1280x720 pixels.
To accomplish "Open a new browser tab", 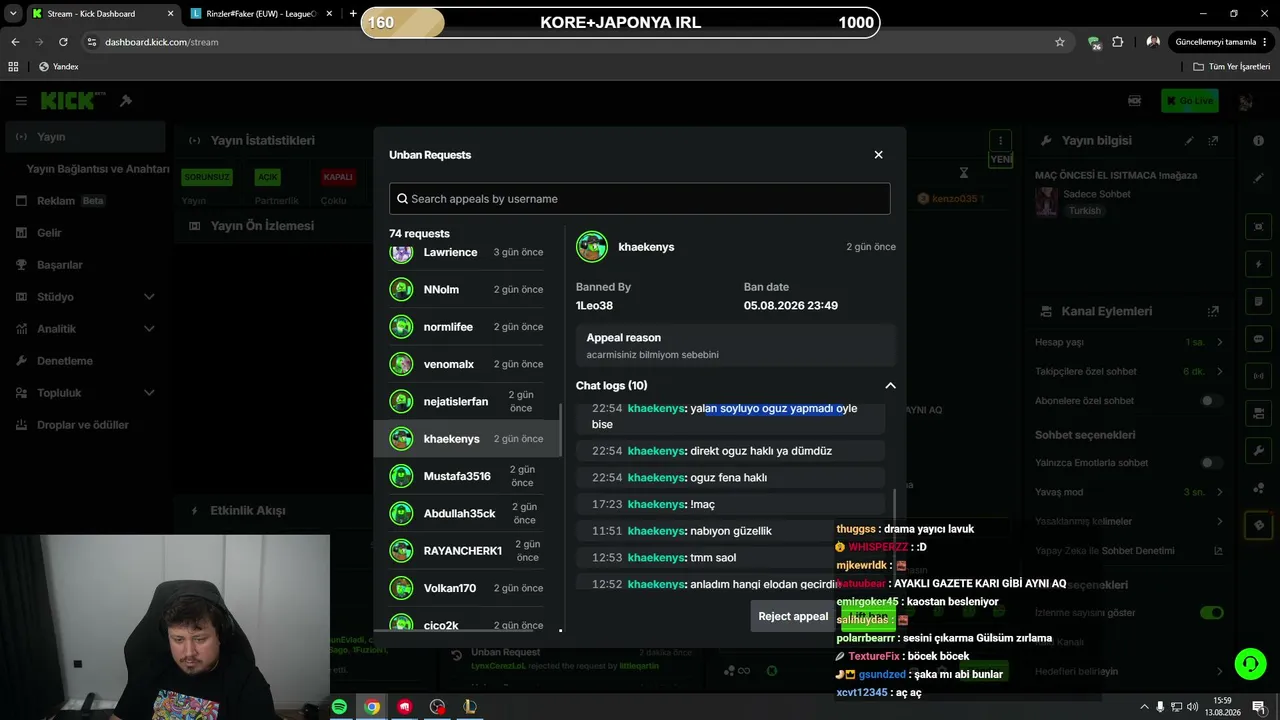I will pyautogui.click(x=353, y=14).
